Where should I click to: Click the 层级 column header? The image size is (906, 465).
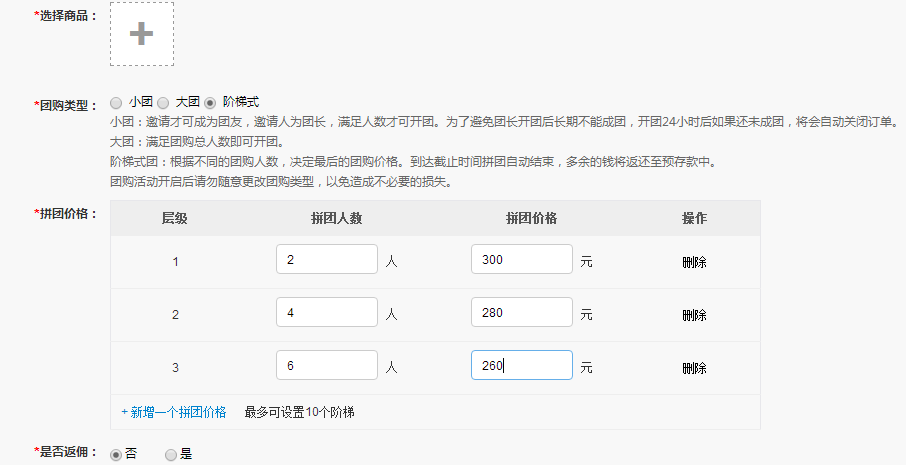[174, 218]
